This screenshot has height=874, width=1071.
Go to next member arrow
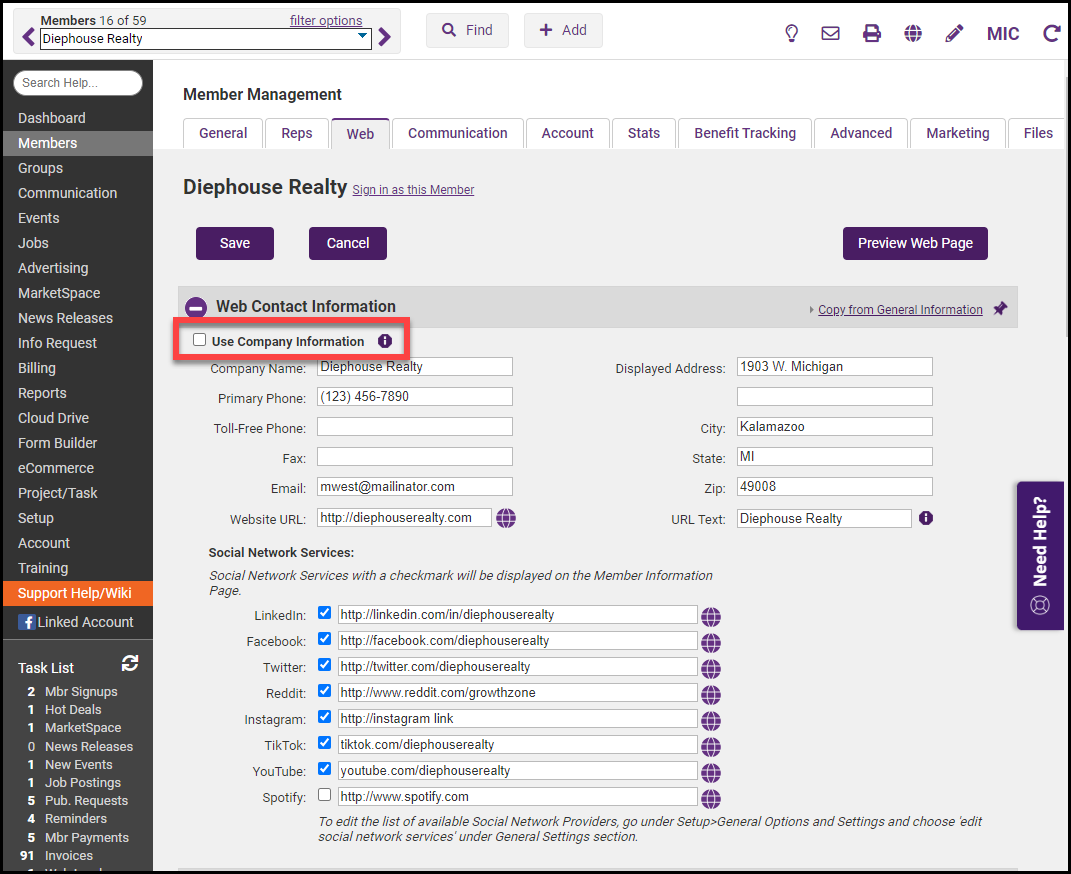(x=385, y=38)
